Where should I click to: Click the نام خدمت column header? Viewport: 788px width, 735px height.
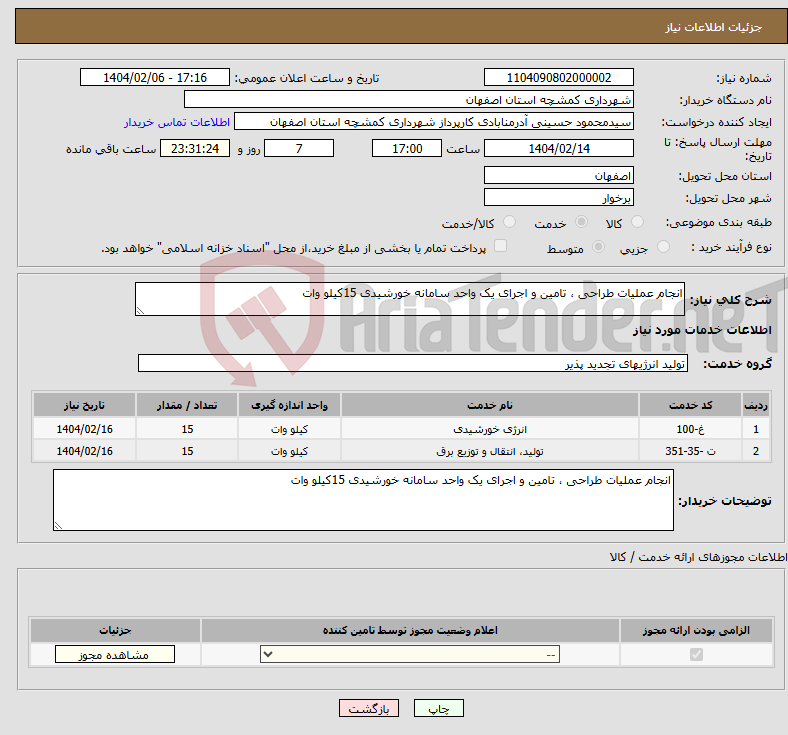(x=490, y=404)
